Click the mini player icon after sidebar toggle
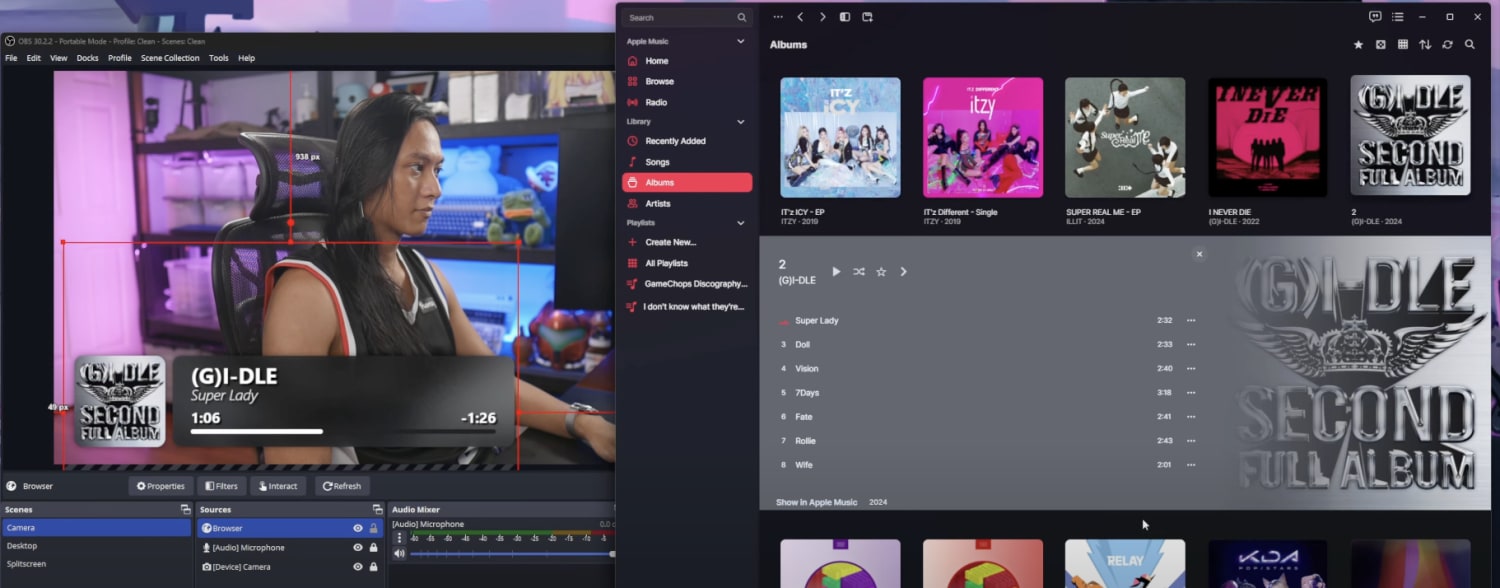1500x588 pixels. click(x=868, y=17)
